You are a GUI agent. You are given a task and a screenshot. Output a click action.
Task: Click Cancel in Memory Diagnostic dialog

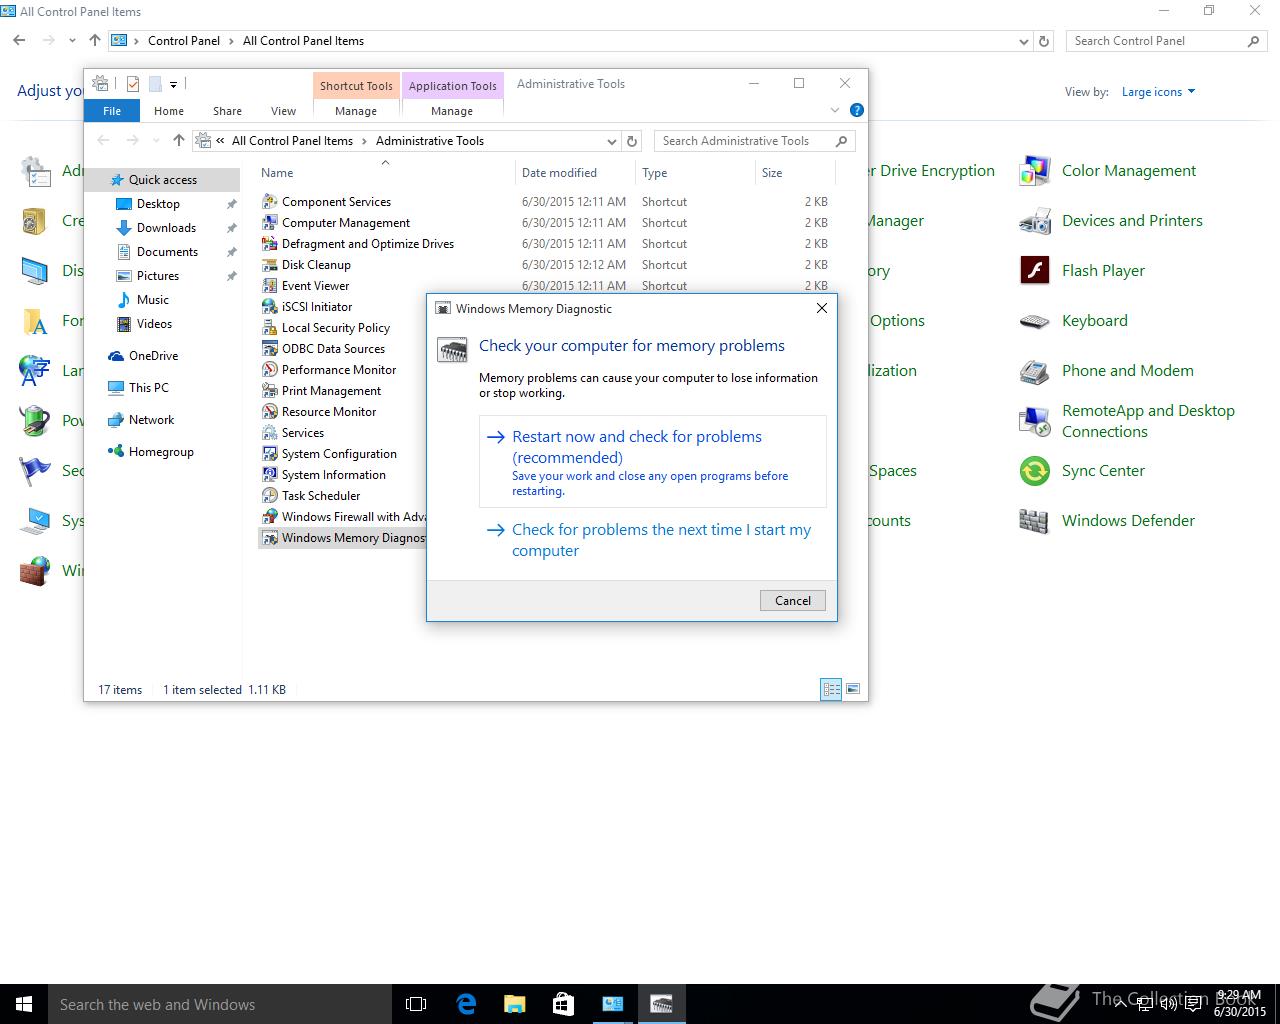point(793,600)
